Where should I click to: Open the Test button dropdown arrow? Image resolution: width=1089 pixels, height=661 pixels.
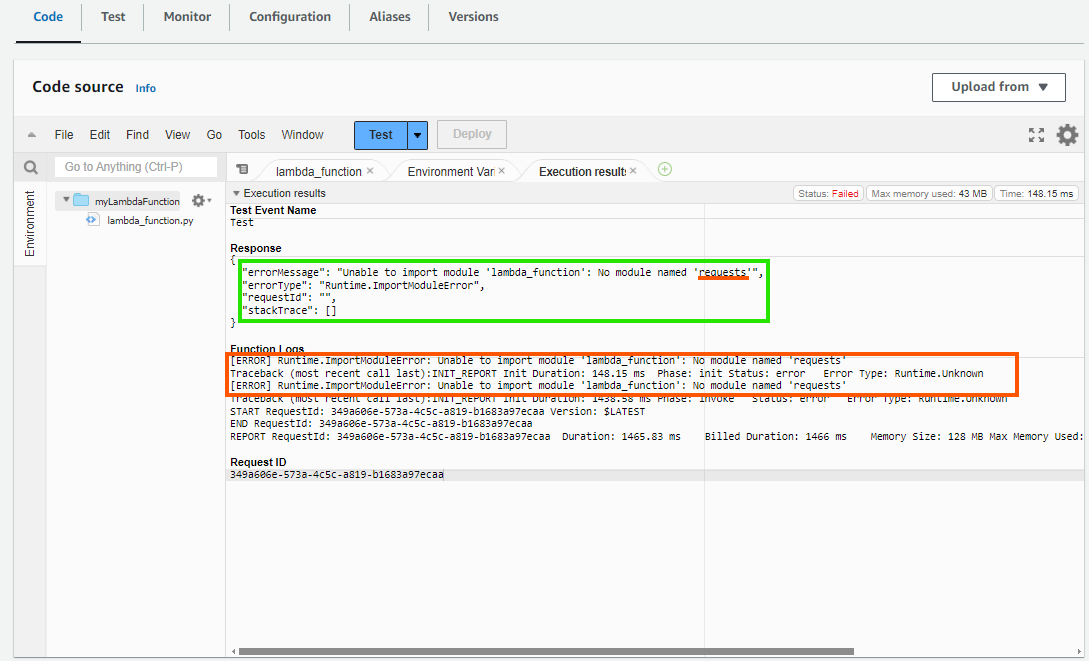coord(418,135)
